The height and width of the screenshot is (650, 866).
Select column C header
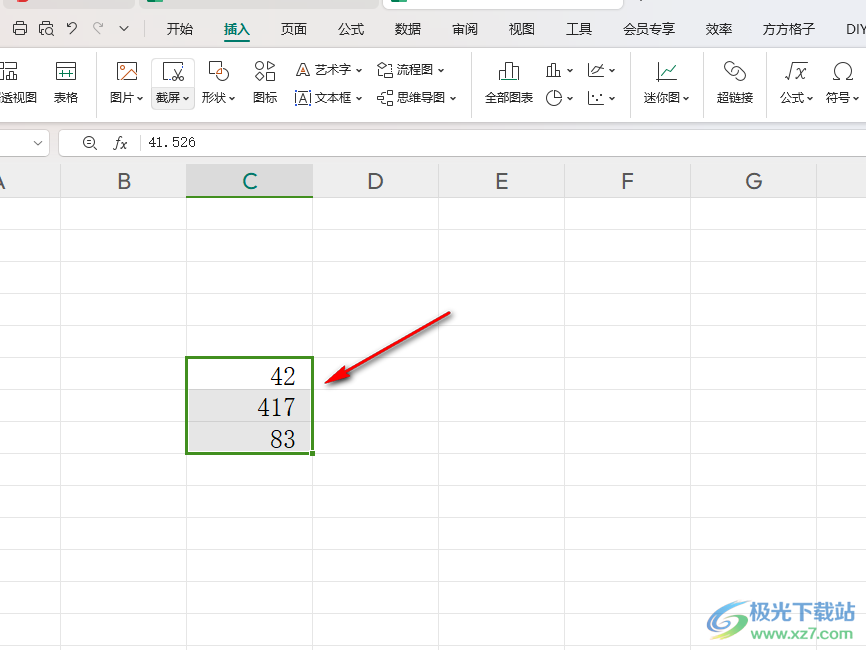point(250,181)
